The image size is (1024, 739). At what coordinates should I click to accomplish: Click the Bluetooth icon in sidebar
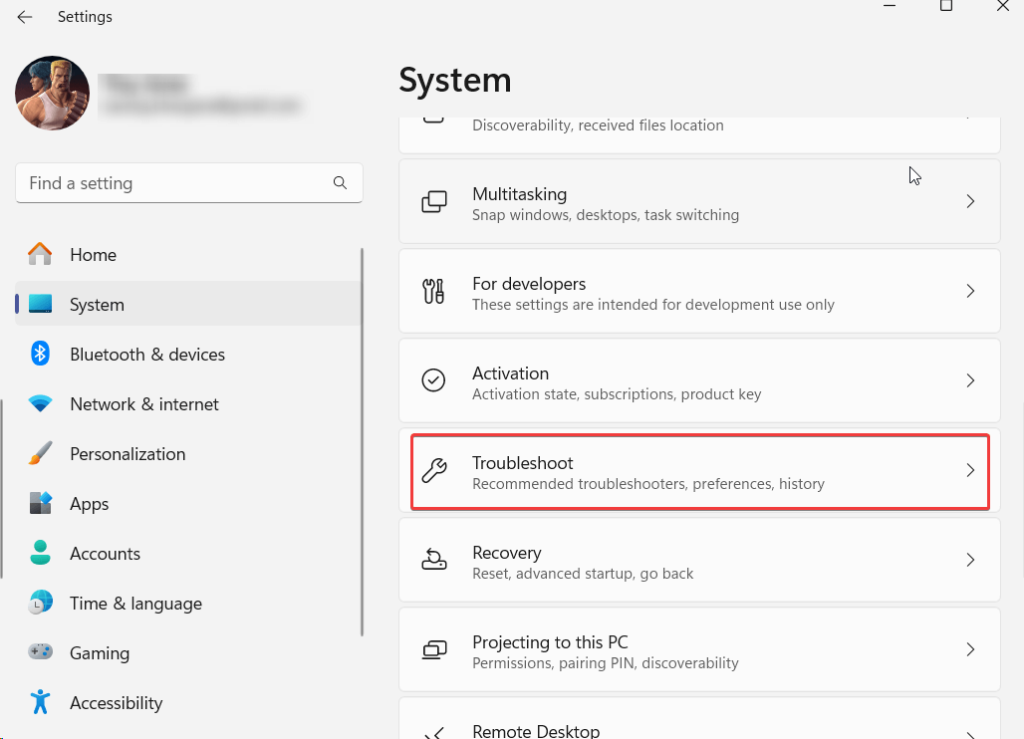pos(40,354)
